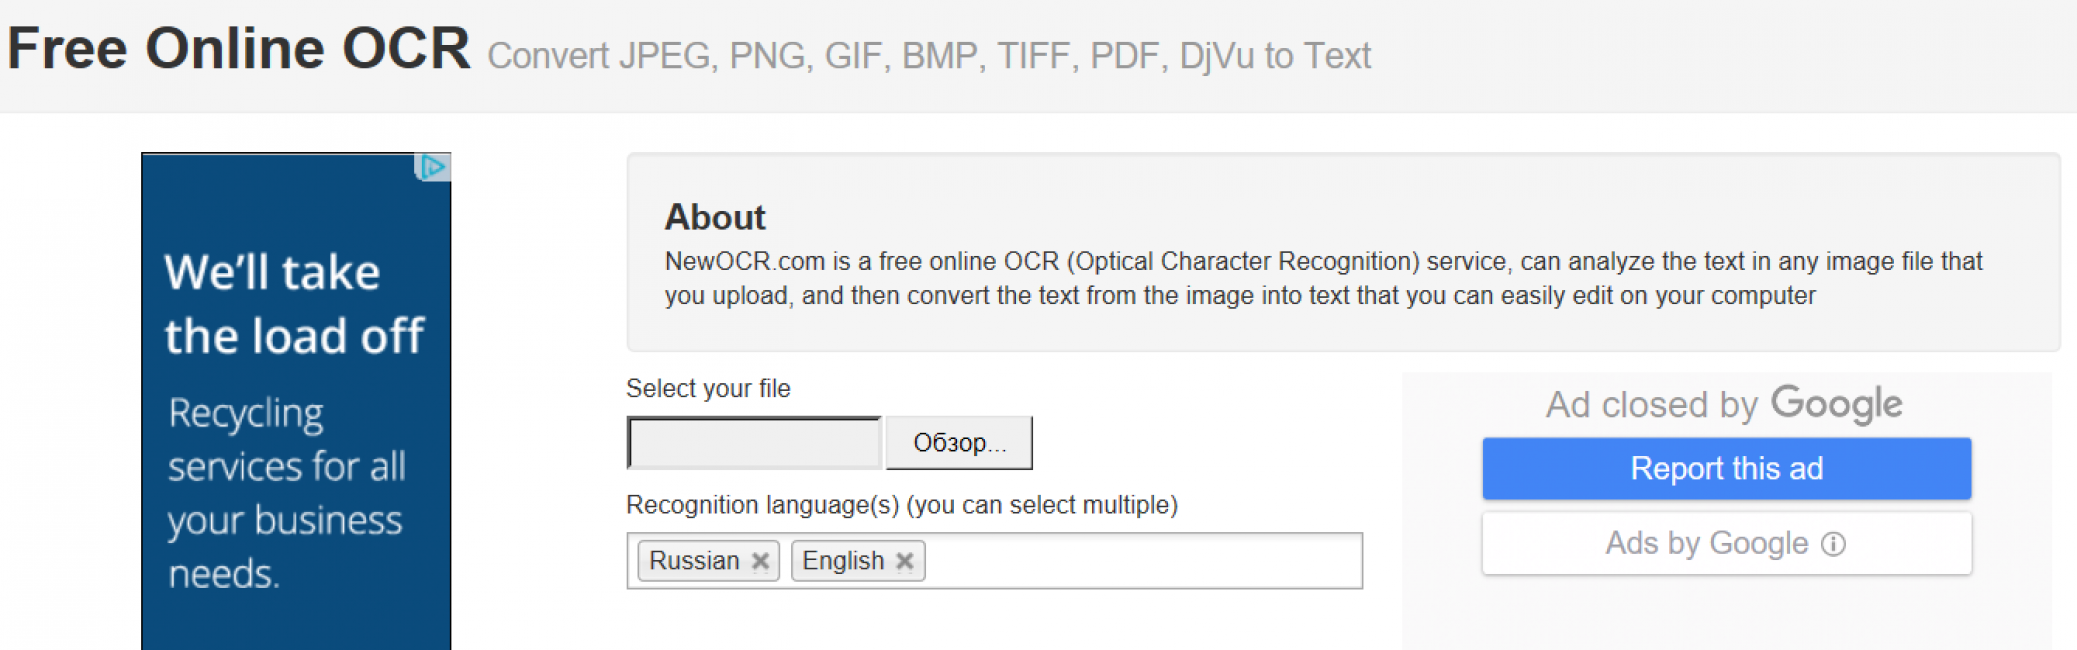Remove the Russian language tag
The height and width of the screenshot is (650, 2077).
pyautogui.click(x=760, y=561)
